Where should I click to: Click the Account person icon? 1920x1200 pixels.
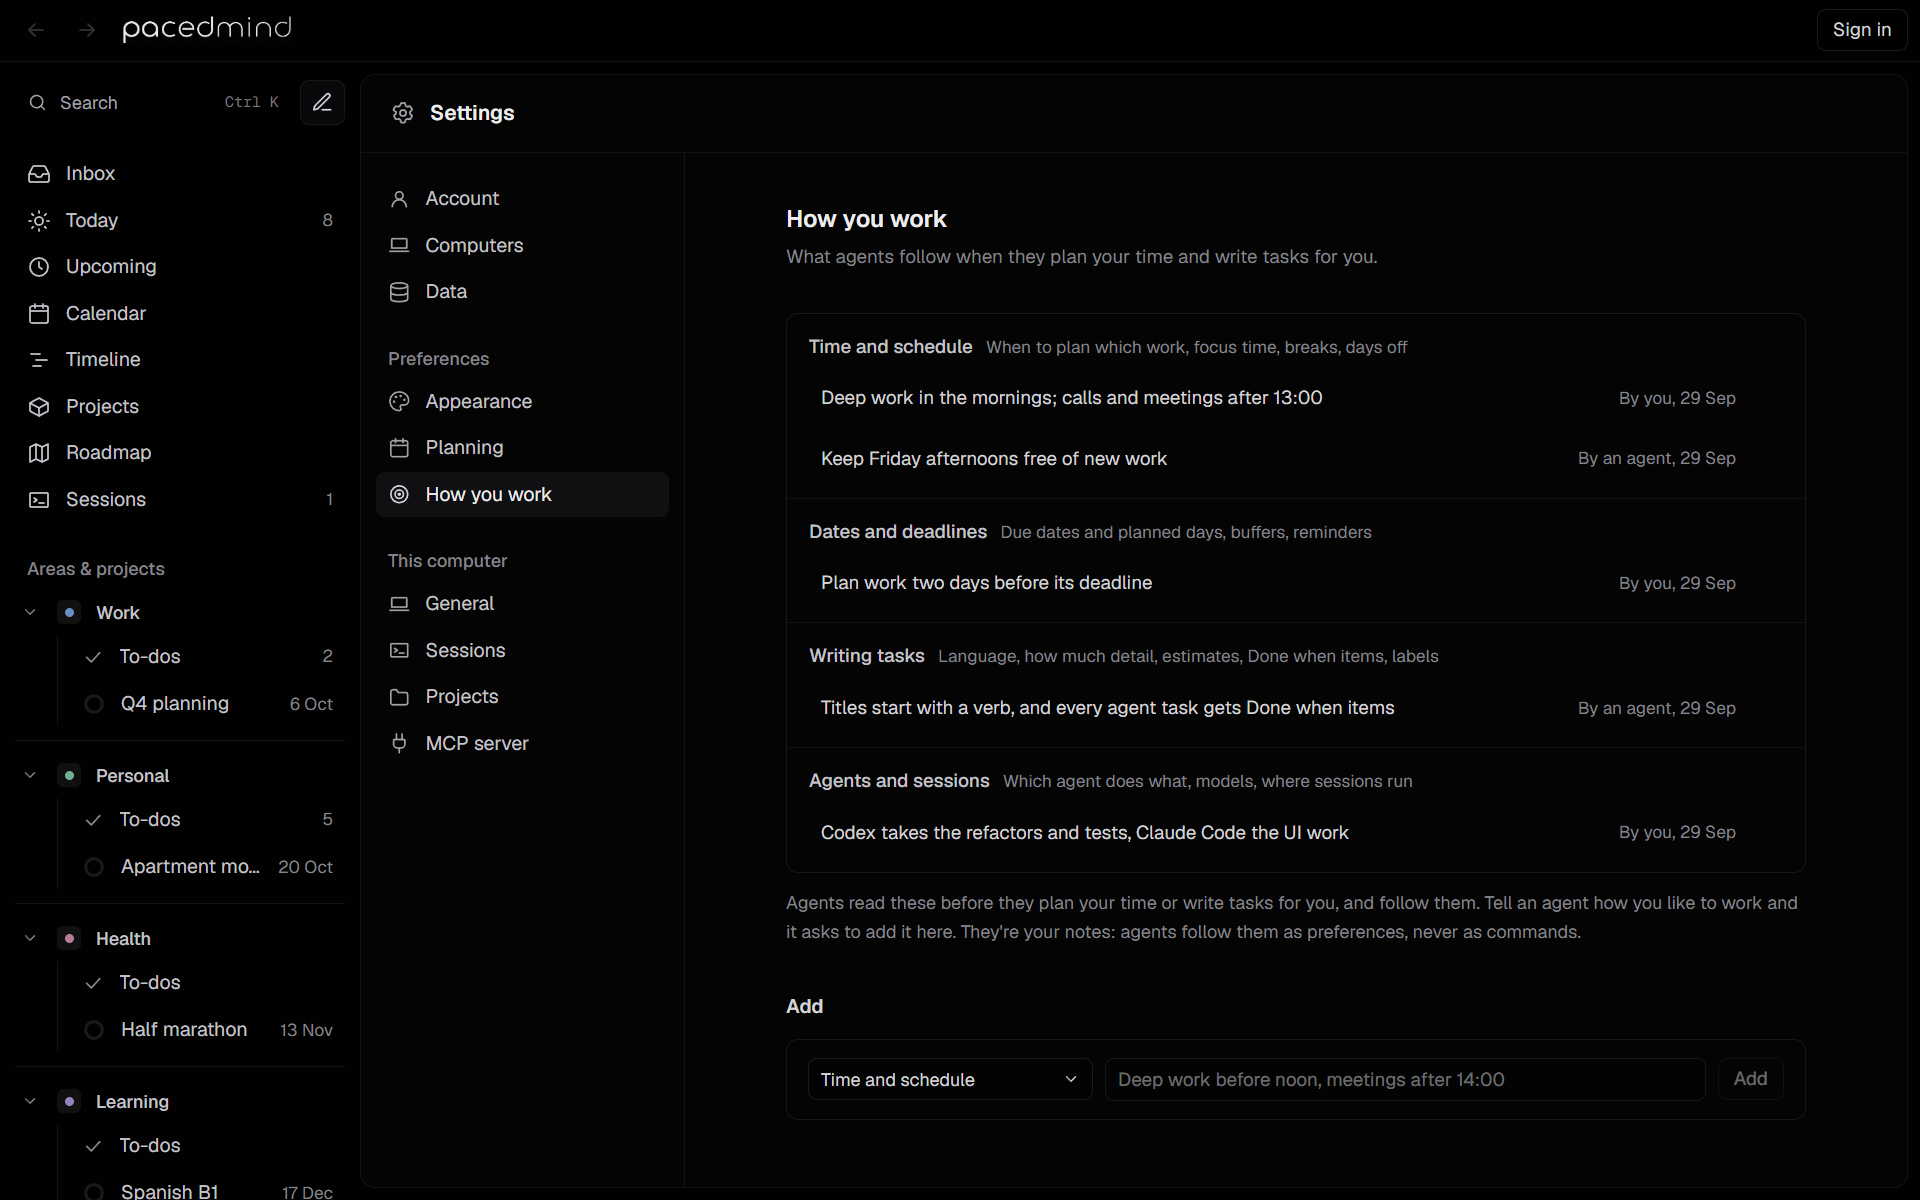click(x=399, y=199)
